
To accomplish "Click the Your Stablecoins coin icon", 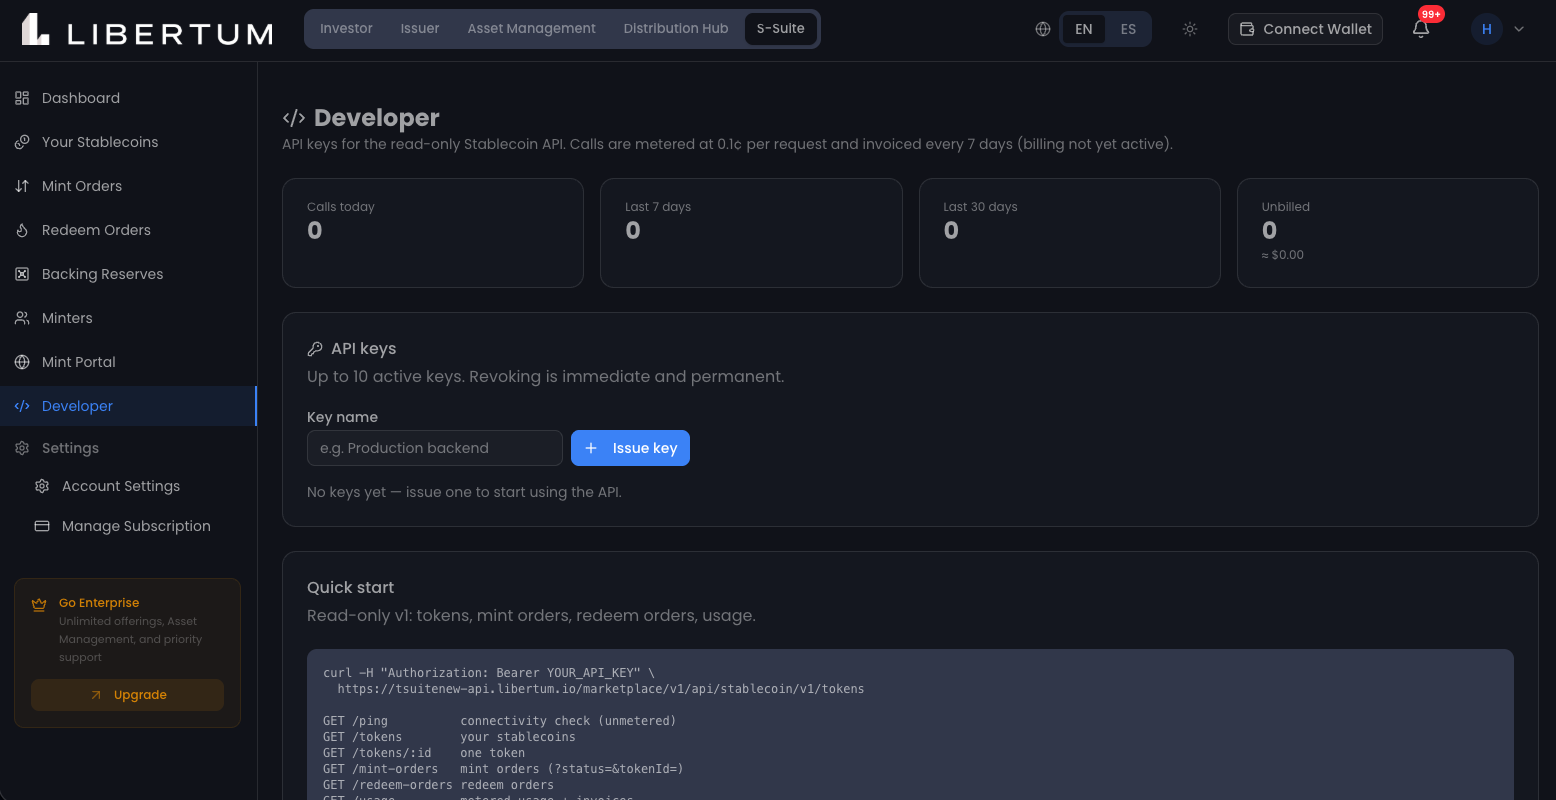I will click(22, 142).
